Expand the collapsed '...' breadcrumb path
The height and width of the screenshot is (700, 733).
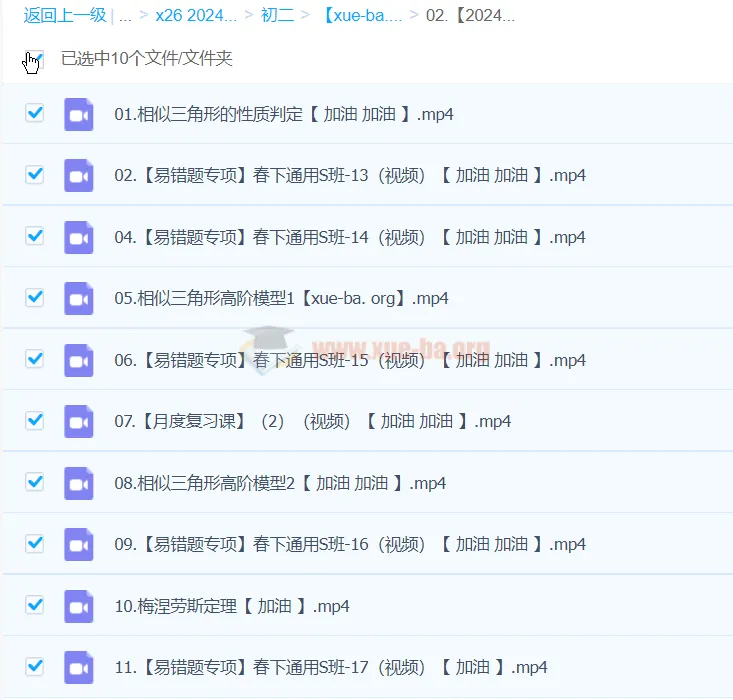click(x=125, y=16)
